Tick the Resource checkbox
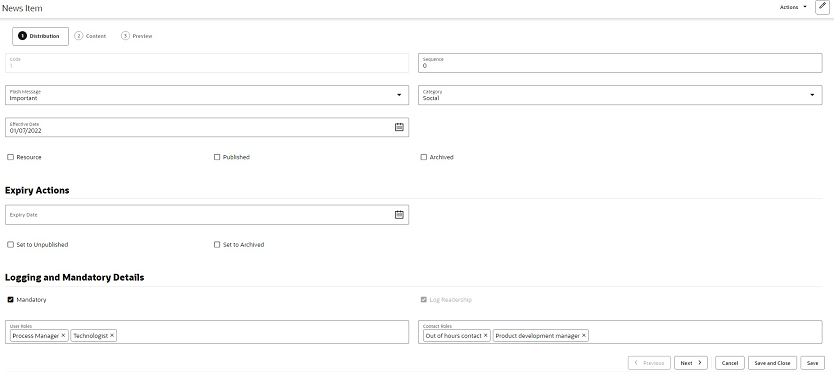Screen dimensions: 834x378 pyautogui.click(x=10, y=157)
